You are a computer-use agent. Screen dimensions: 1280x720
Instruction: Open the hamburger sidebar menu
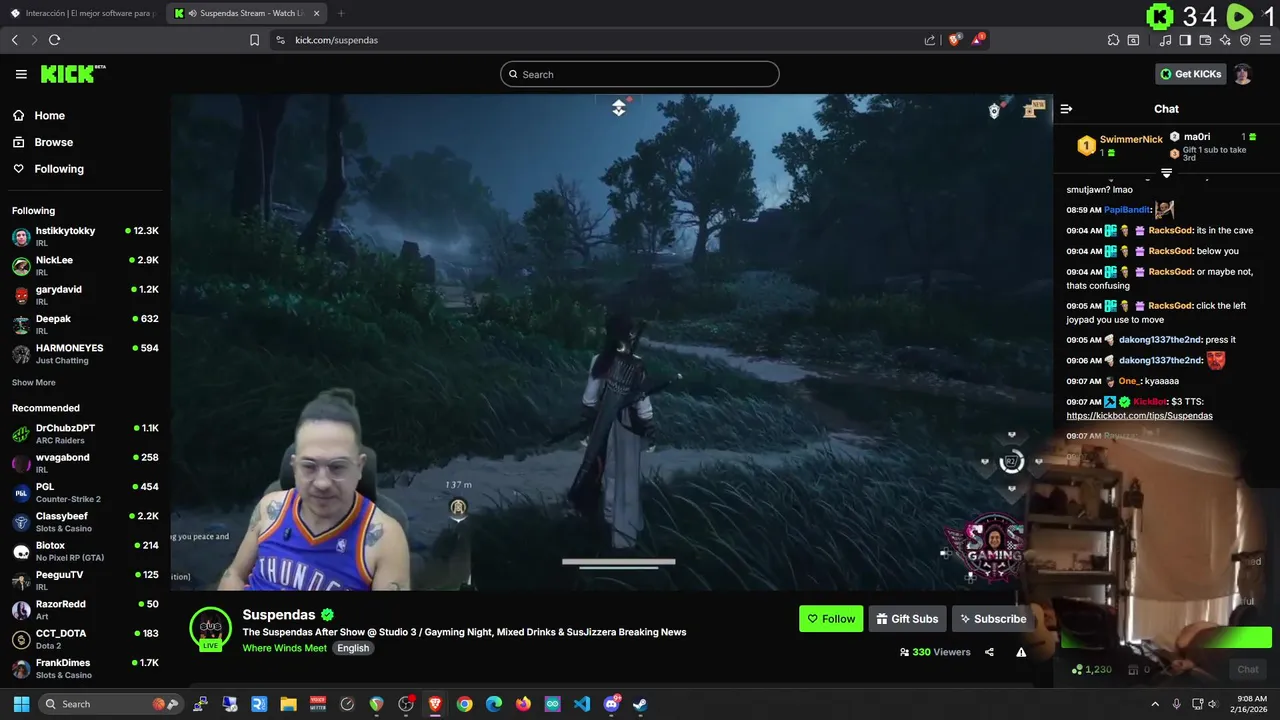(x=21, y=74)
